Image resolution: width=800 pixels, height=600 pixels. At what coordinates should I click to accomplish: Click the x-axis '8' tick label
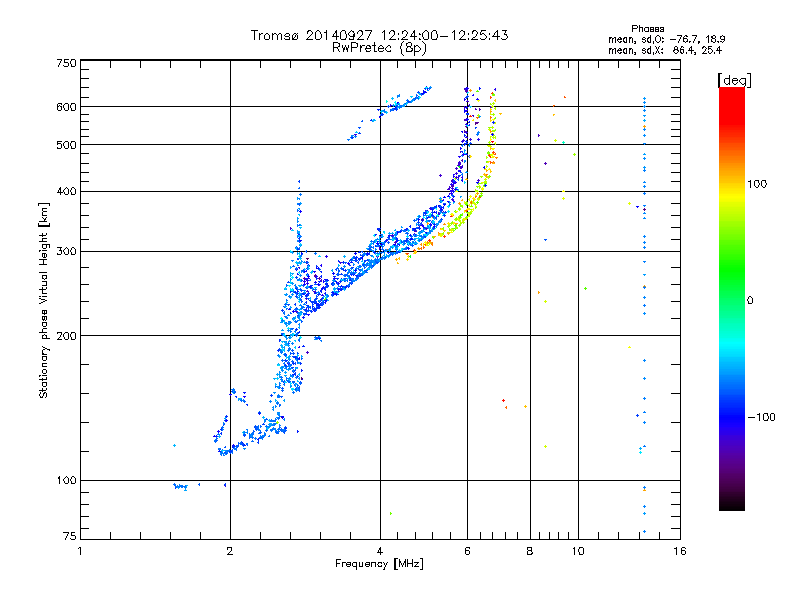530,551
